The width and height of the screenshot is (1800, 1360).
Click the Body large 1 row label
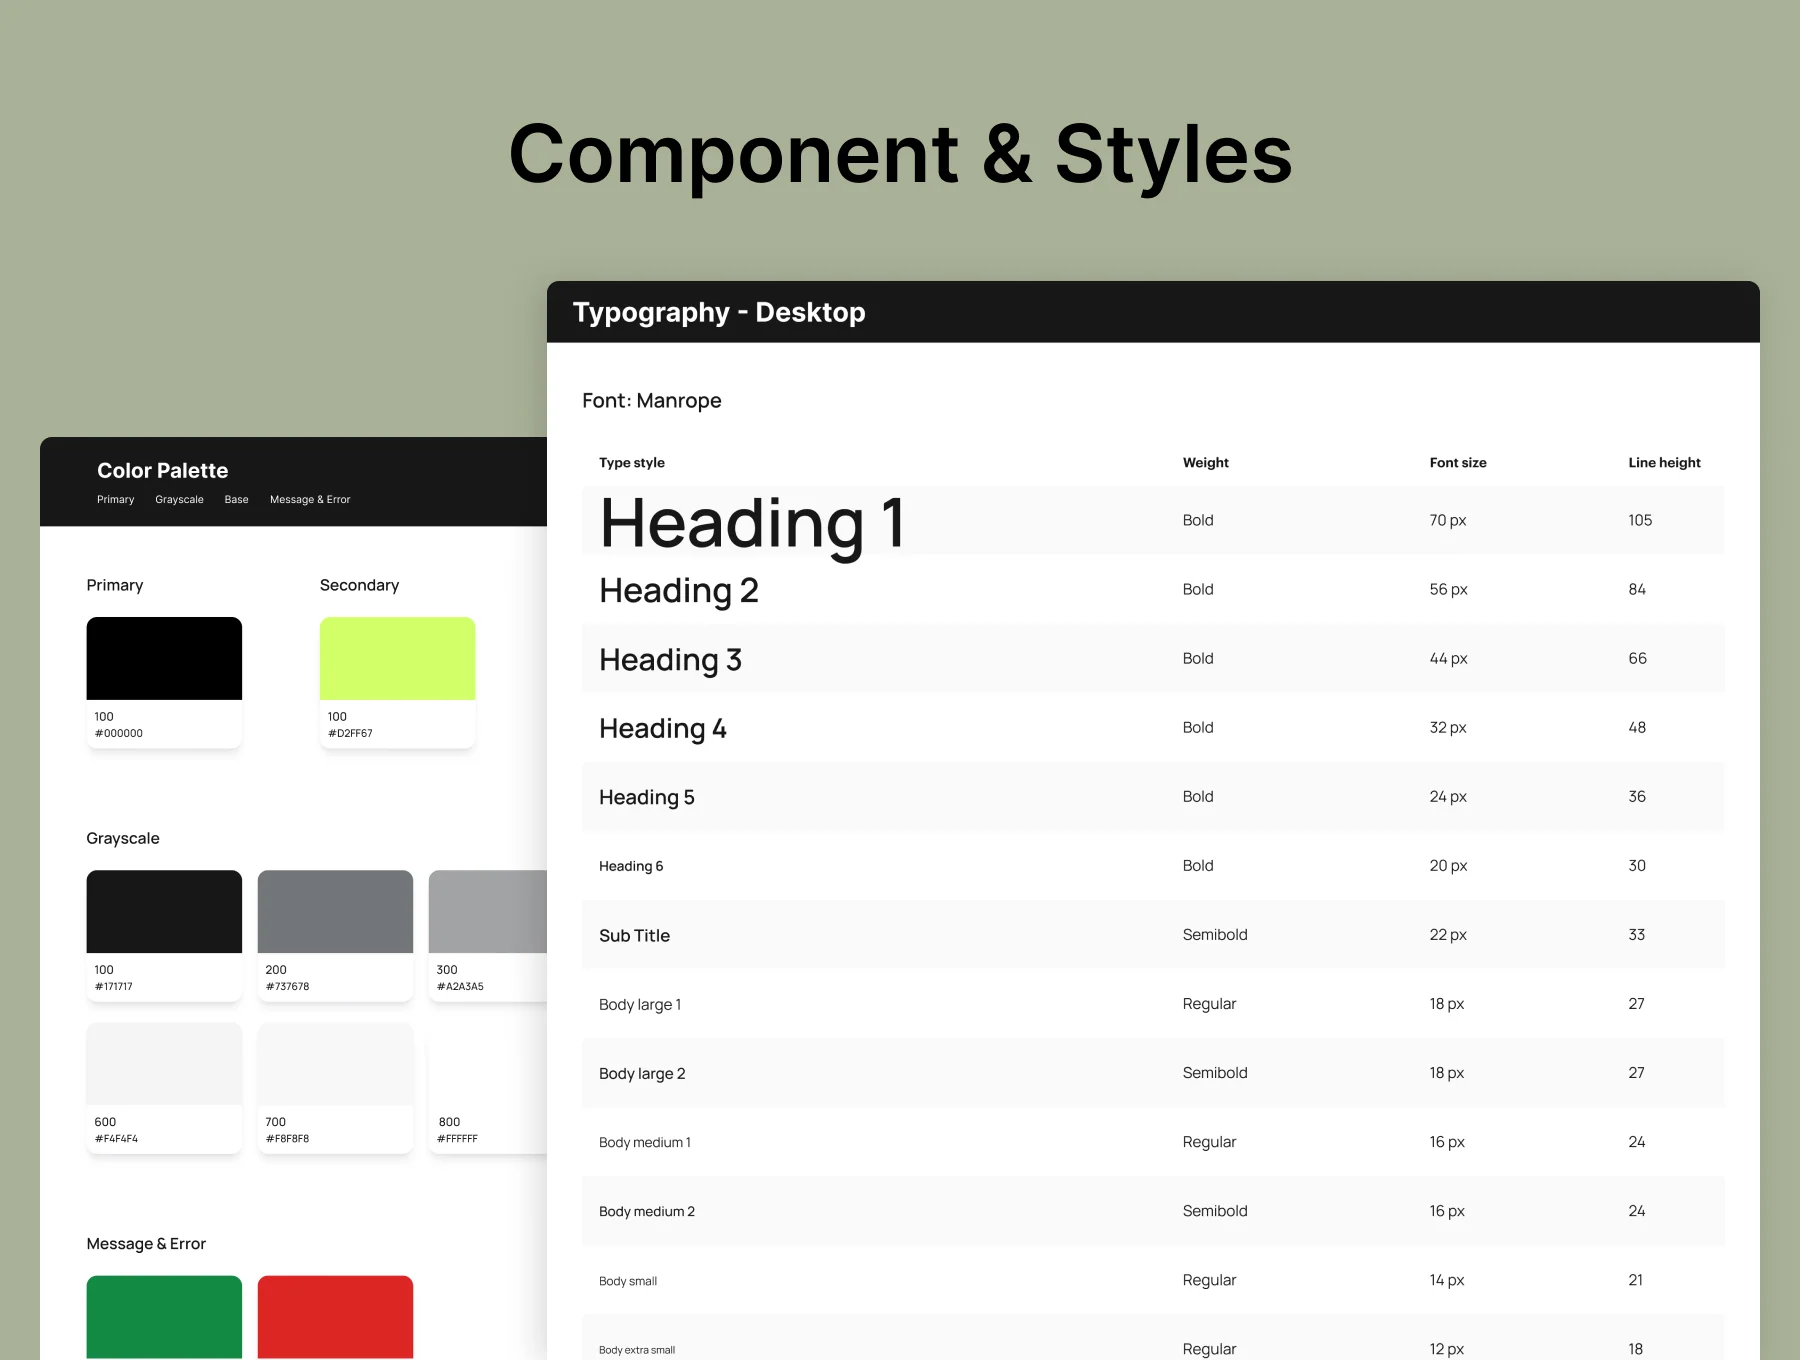[640, 1004]
